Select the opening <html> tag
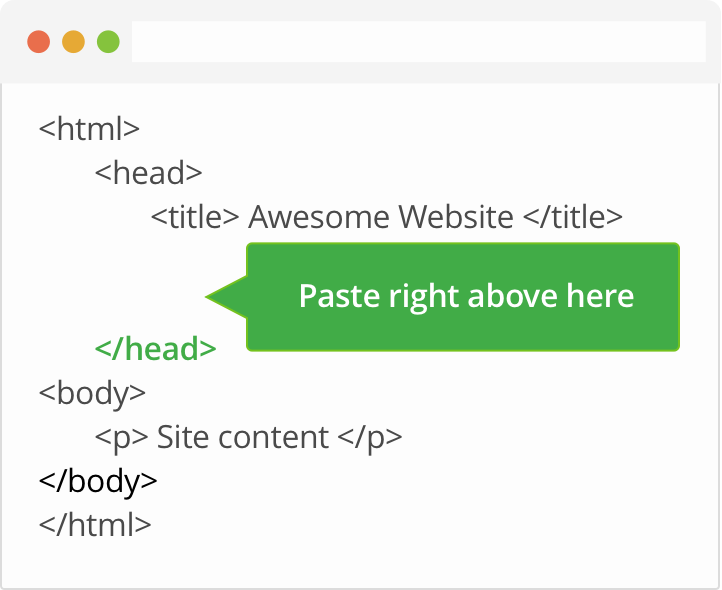 [x=89, y=129]
